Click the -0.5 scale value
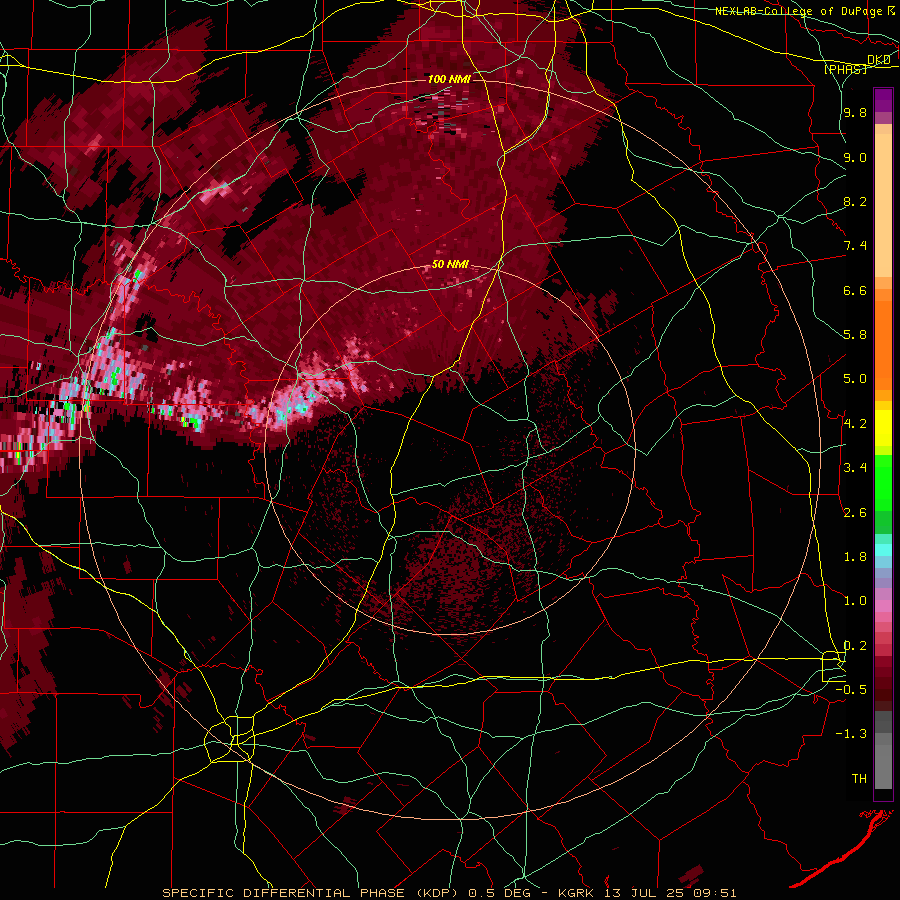Viewport: 900px width, 900px height. (851, 690)
